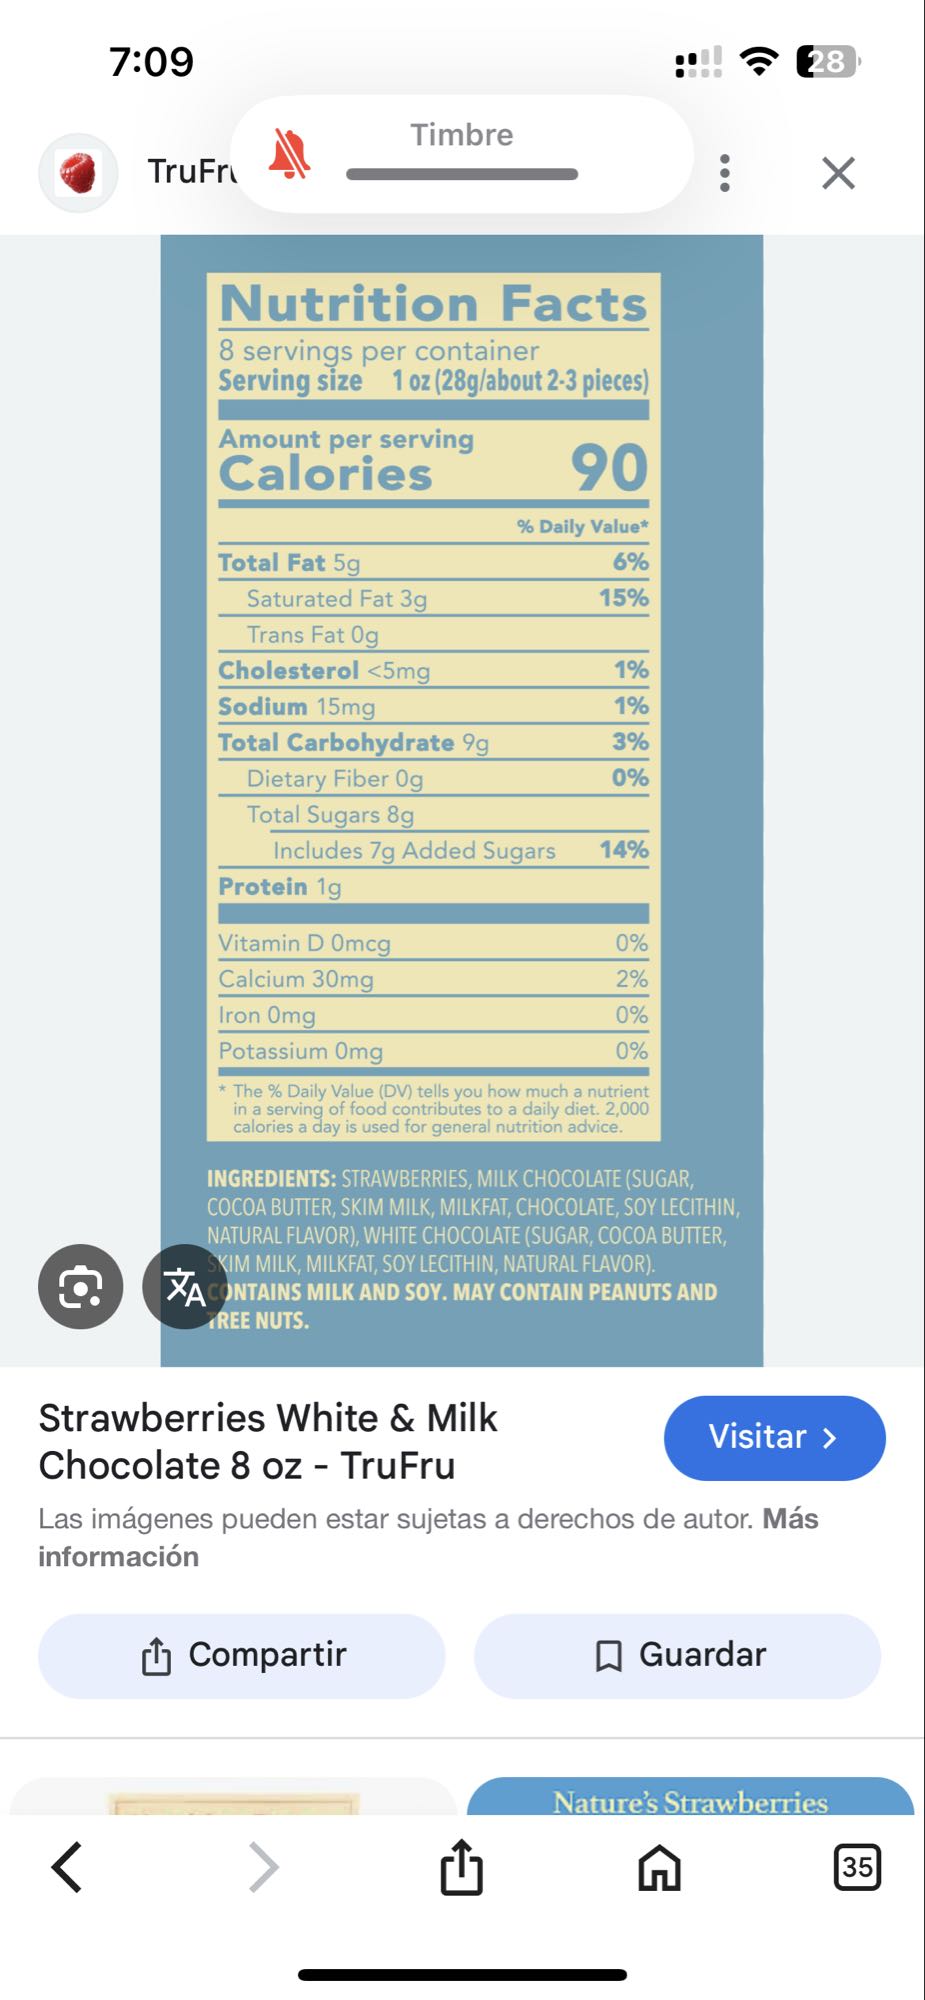Tap the battery indicator in status bar

click(x=828, y=62)
